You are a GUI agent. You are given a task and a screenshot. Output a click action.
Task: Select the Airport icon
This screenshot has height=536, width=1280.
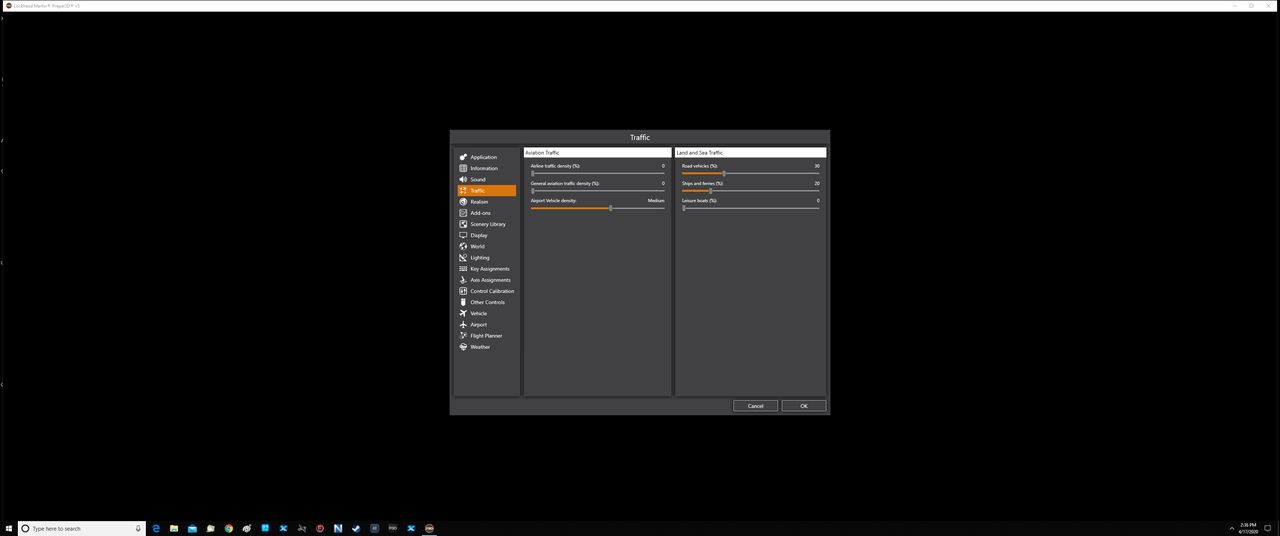coord(463,324)
